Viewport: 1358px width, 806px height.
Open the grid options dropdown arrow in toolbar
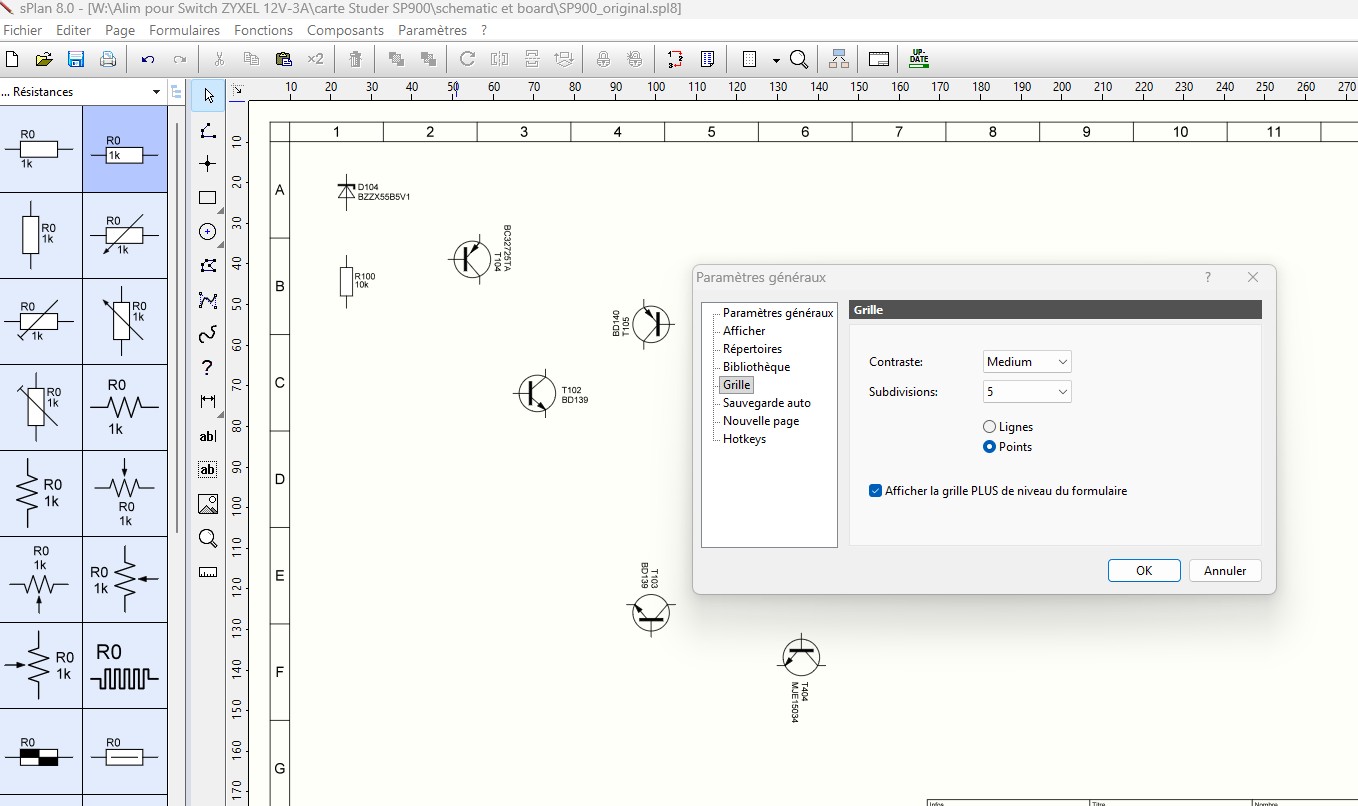776,60
